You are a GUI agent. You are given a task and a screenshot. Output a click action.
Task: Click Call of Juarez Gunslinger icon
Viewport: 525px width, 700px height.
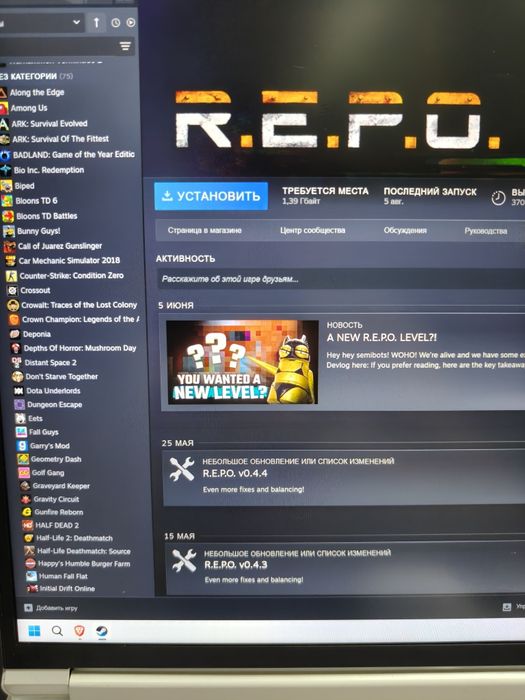(10, 246)
